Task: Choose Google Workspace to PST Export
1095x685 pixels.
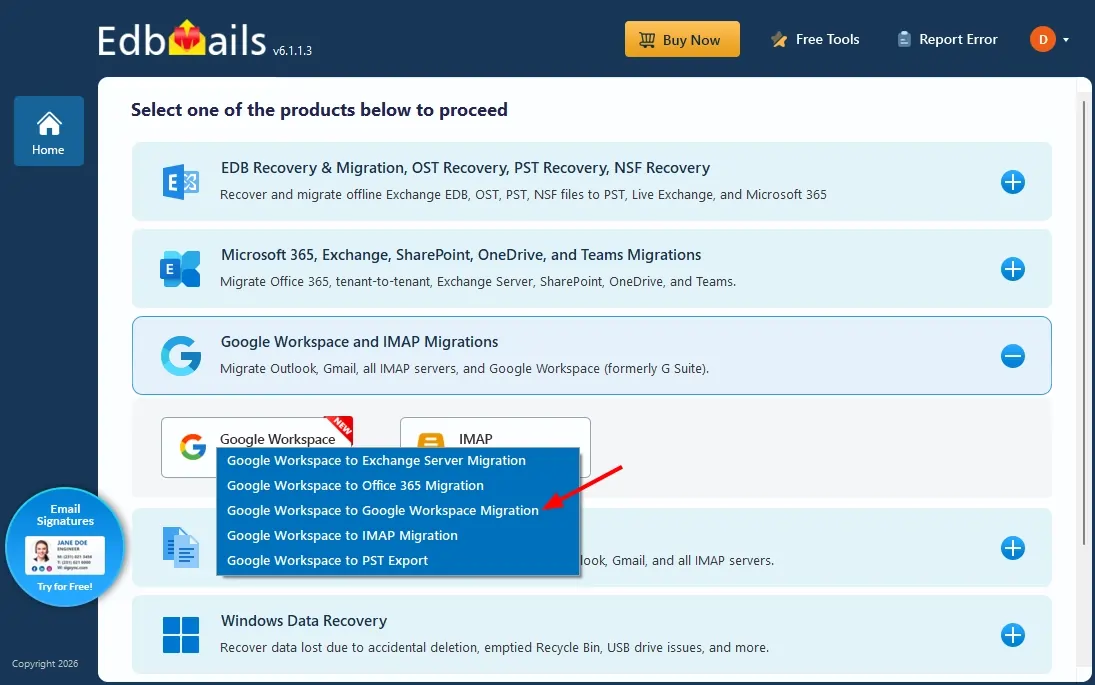Action: (x=397, y=561)
